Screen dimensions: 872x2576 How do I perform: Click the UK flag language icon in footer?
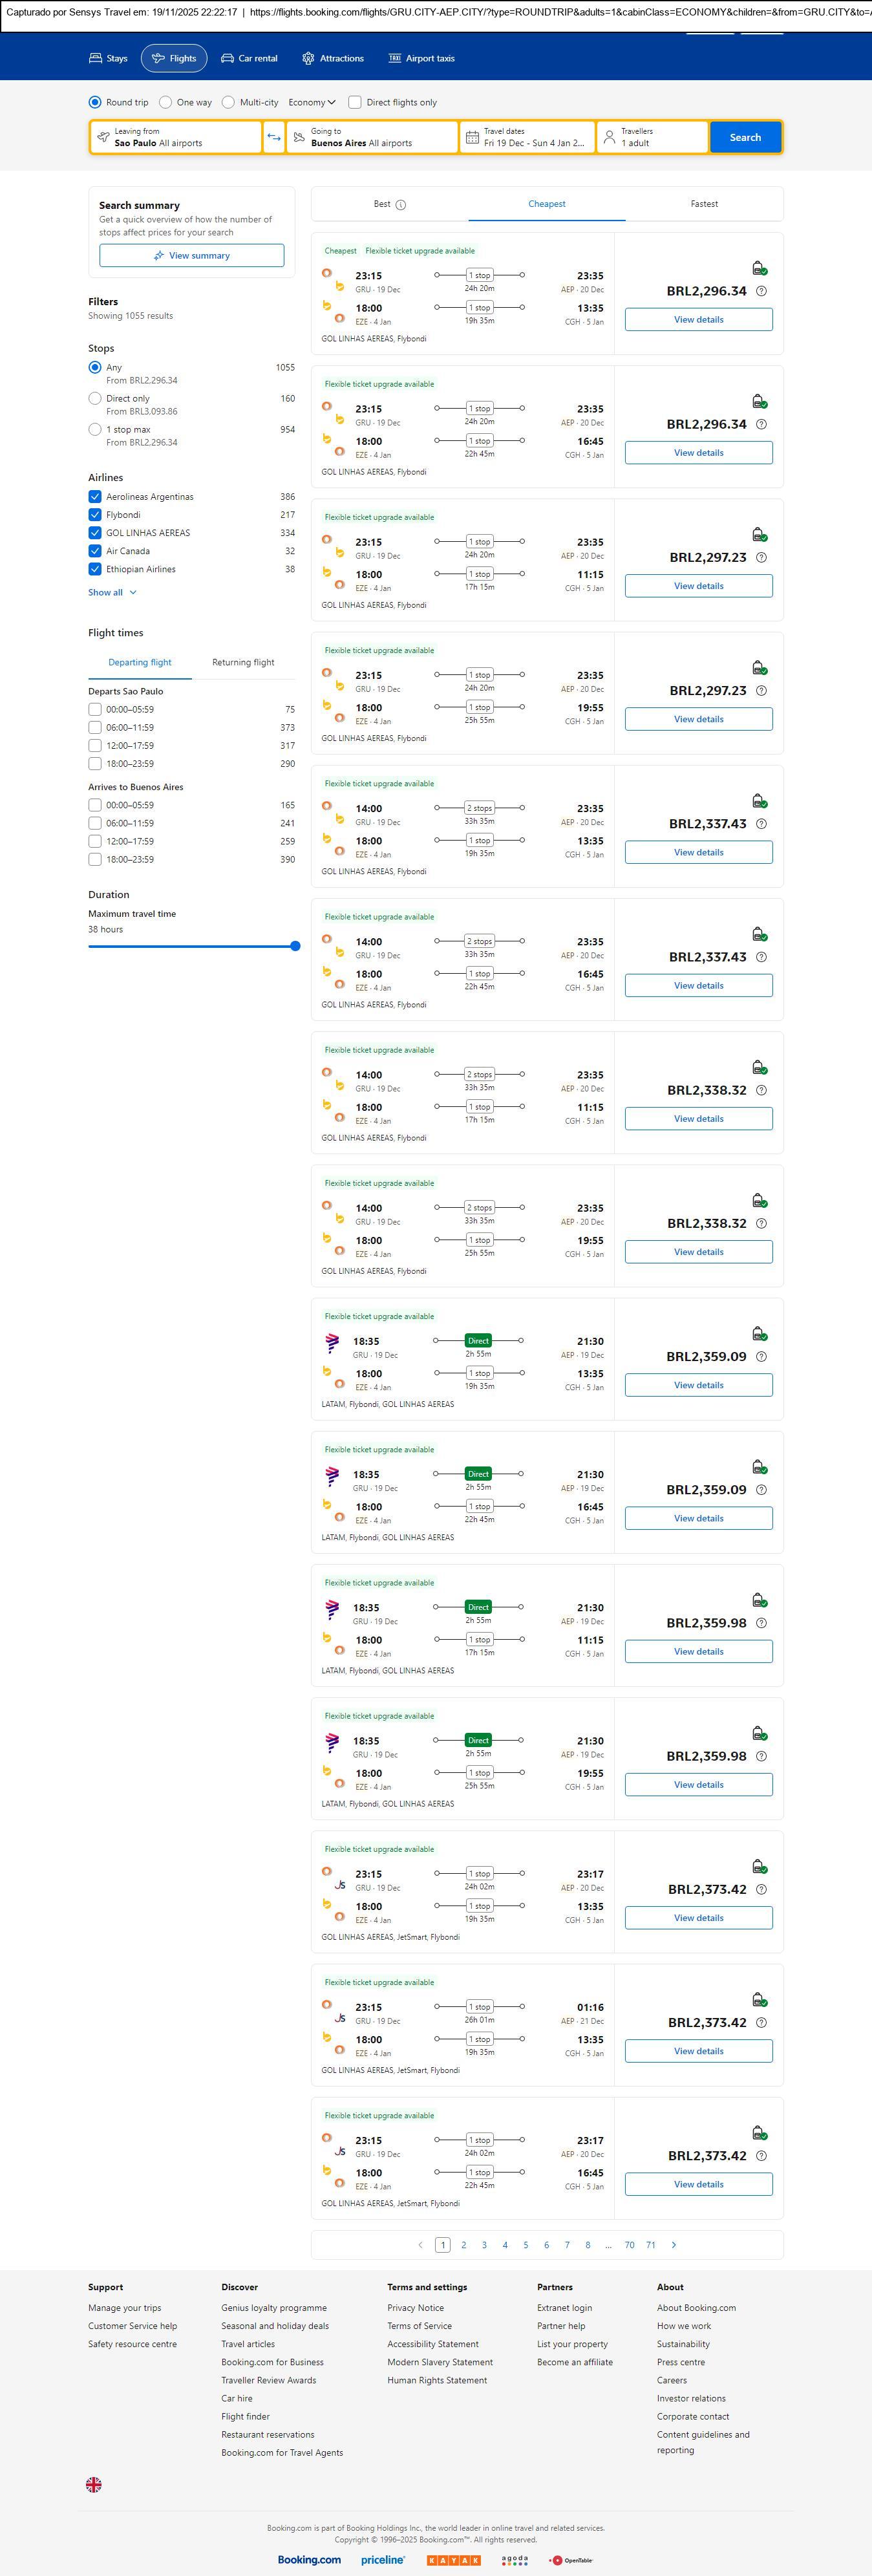94,2484
